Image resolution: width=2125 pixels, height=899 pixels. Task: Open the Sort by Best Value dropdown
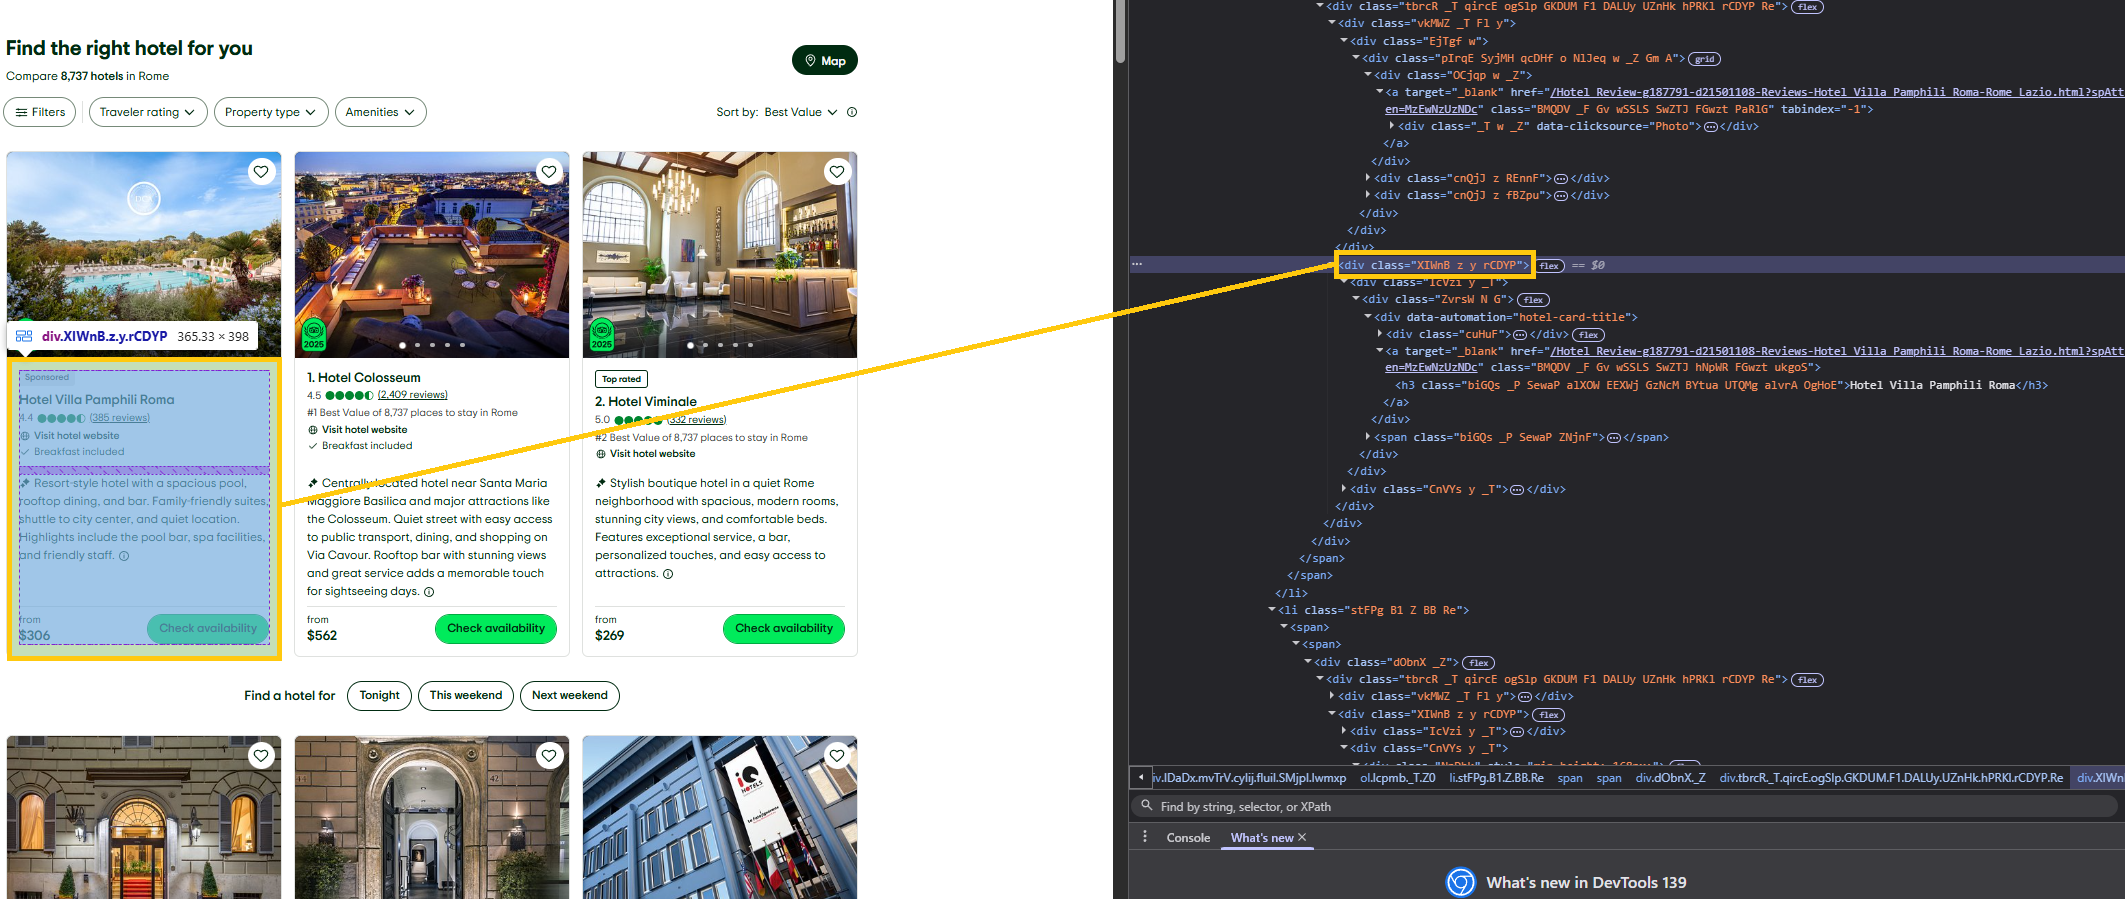tap(800, 112)
